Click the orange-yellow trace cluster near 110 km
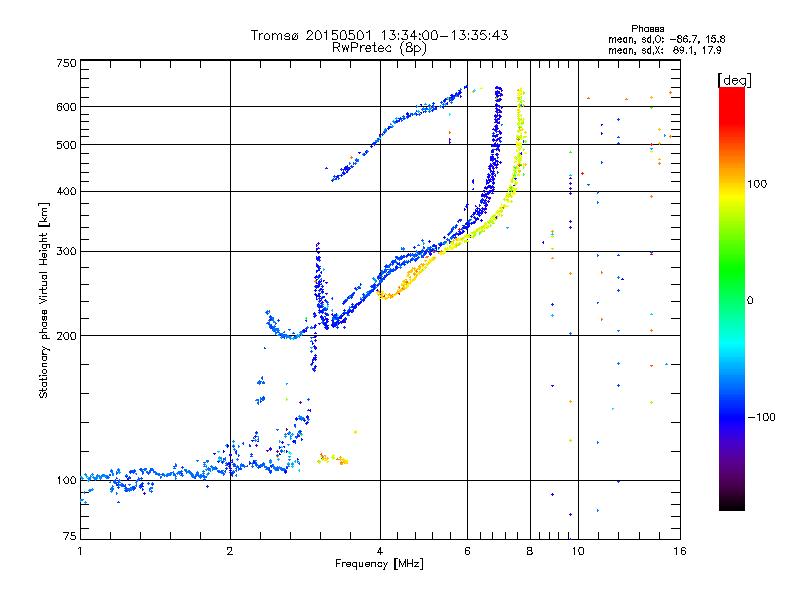The image size is (800, 600). pyautogui.click(x=333, y=459)
